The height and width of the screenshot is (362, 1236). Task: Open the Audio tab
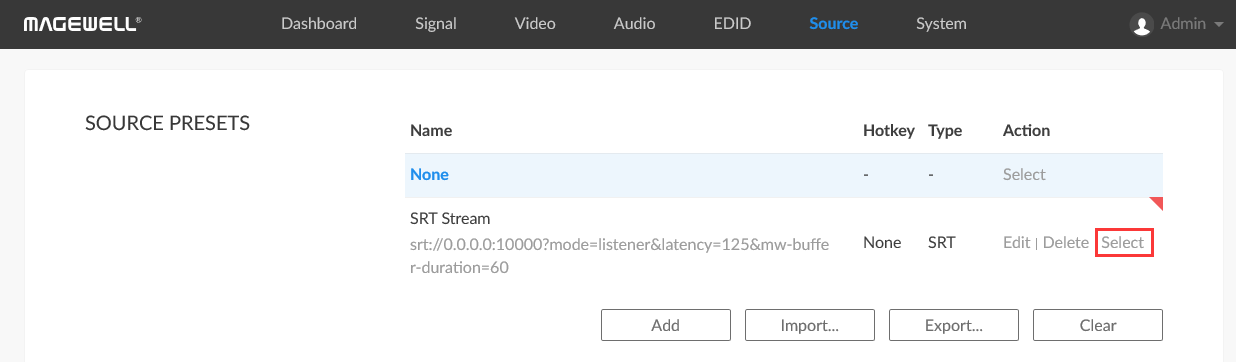635,24
